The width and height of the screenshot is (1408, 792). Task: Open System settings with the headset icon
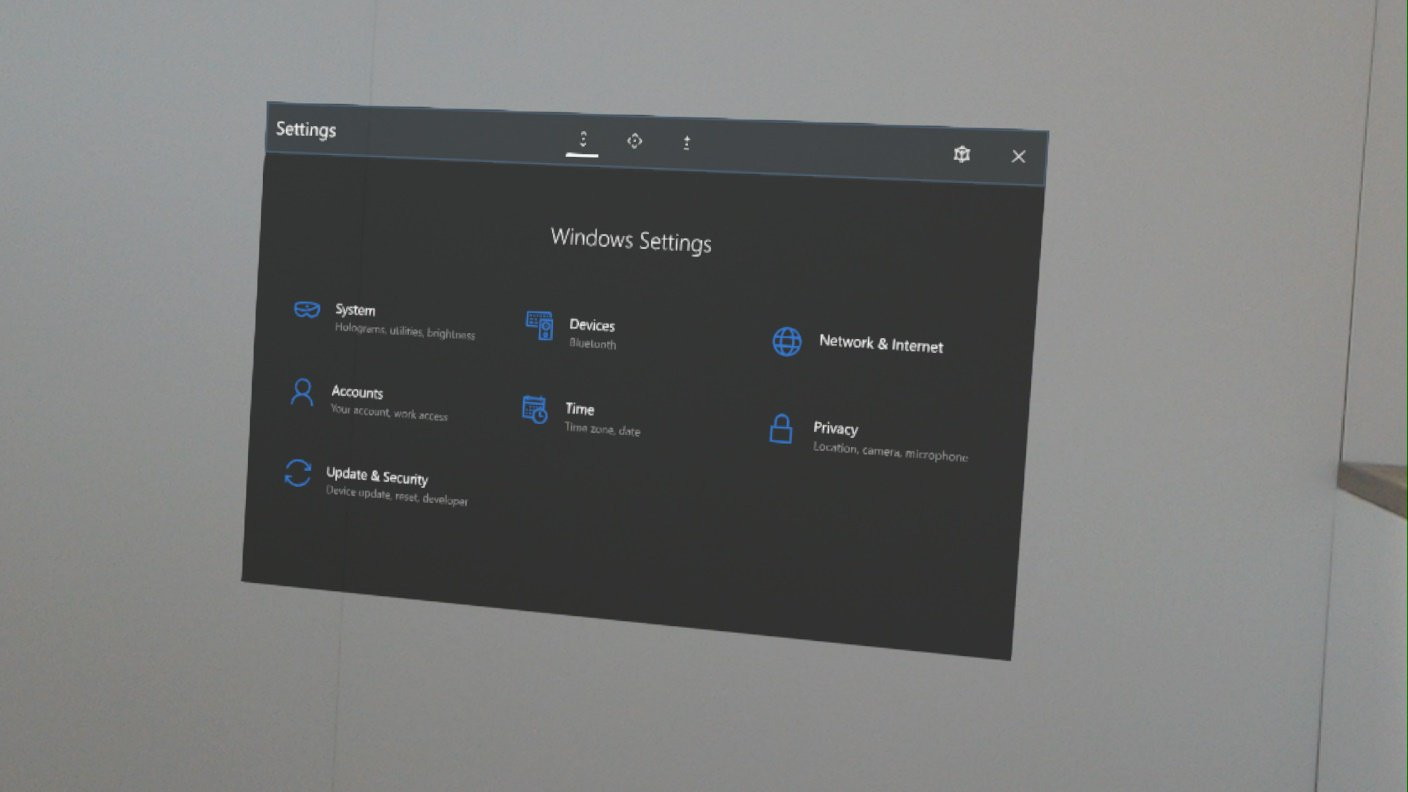click(384, 319)
